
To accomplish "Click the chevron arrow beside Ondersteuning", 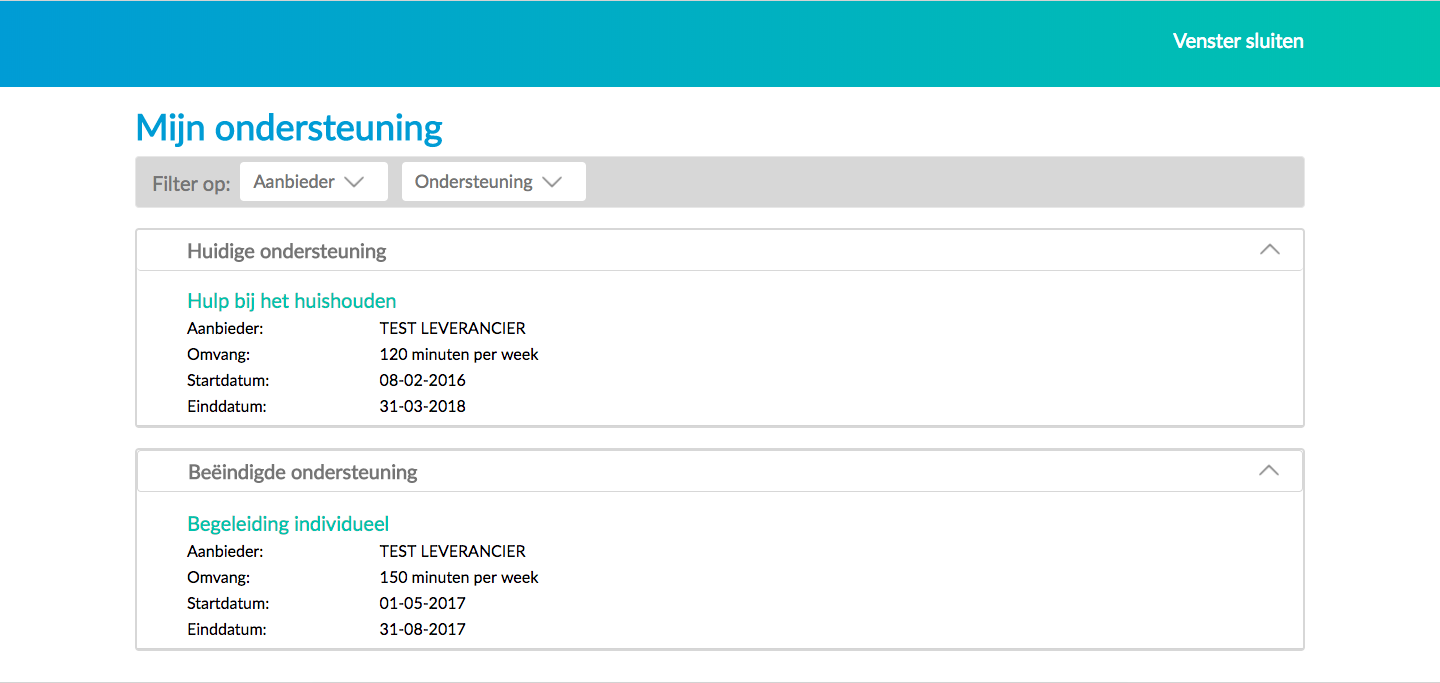I will pos(552,182).
